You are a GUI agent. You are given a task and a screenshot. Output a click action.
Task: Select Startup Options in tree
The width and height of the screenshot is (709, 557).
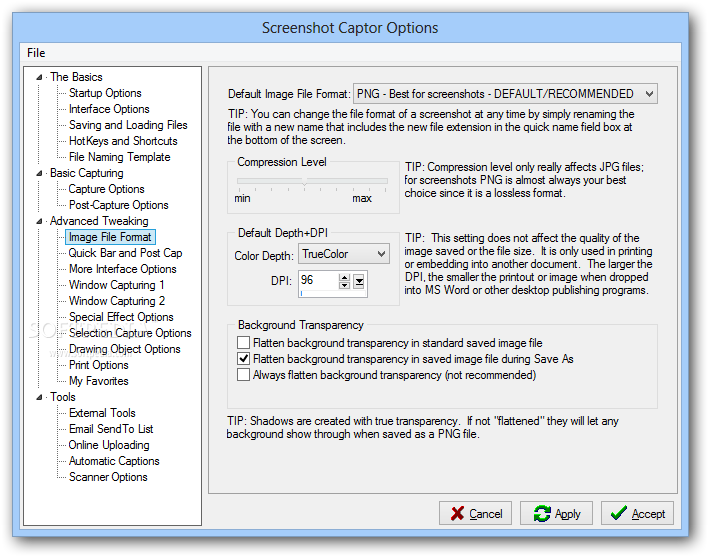pyautogui.click(x=105, y=93)
